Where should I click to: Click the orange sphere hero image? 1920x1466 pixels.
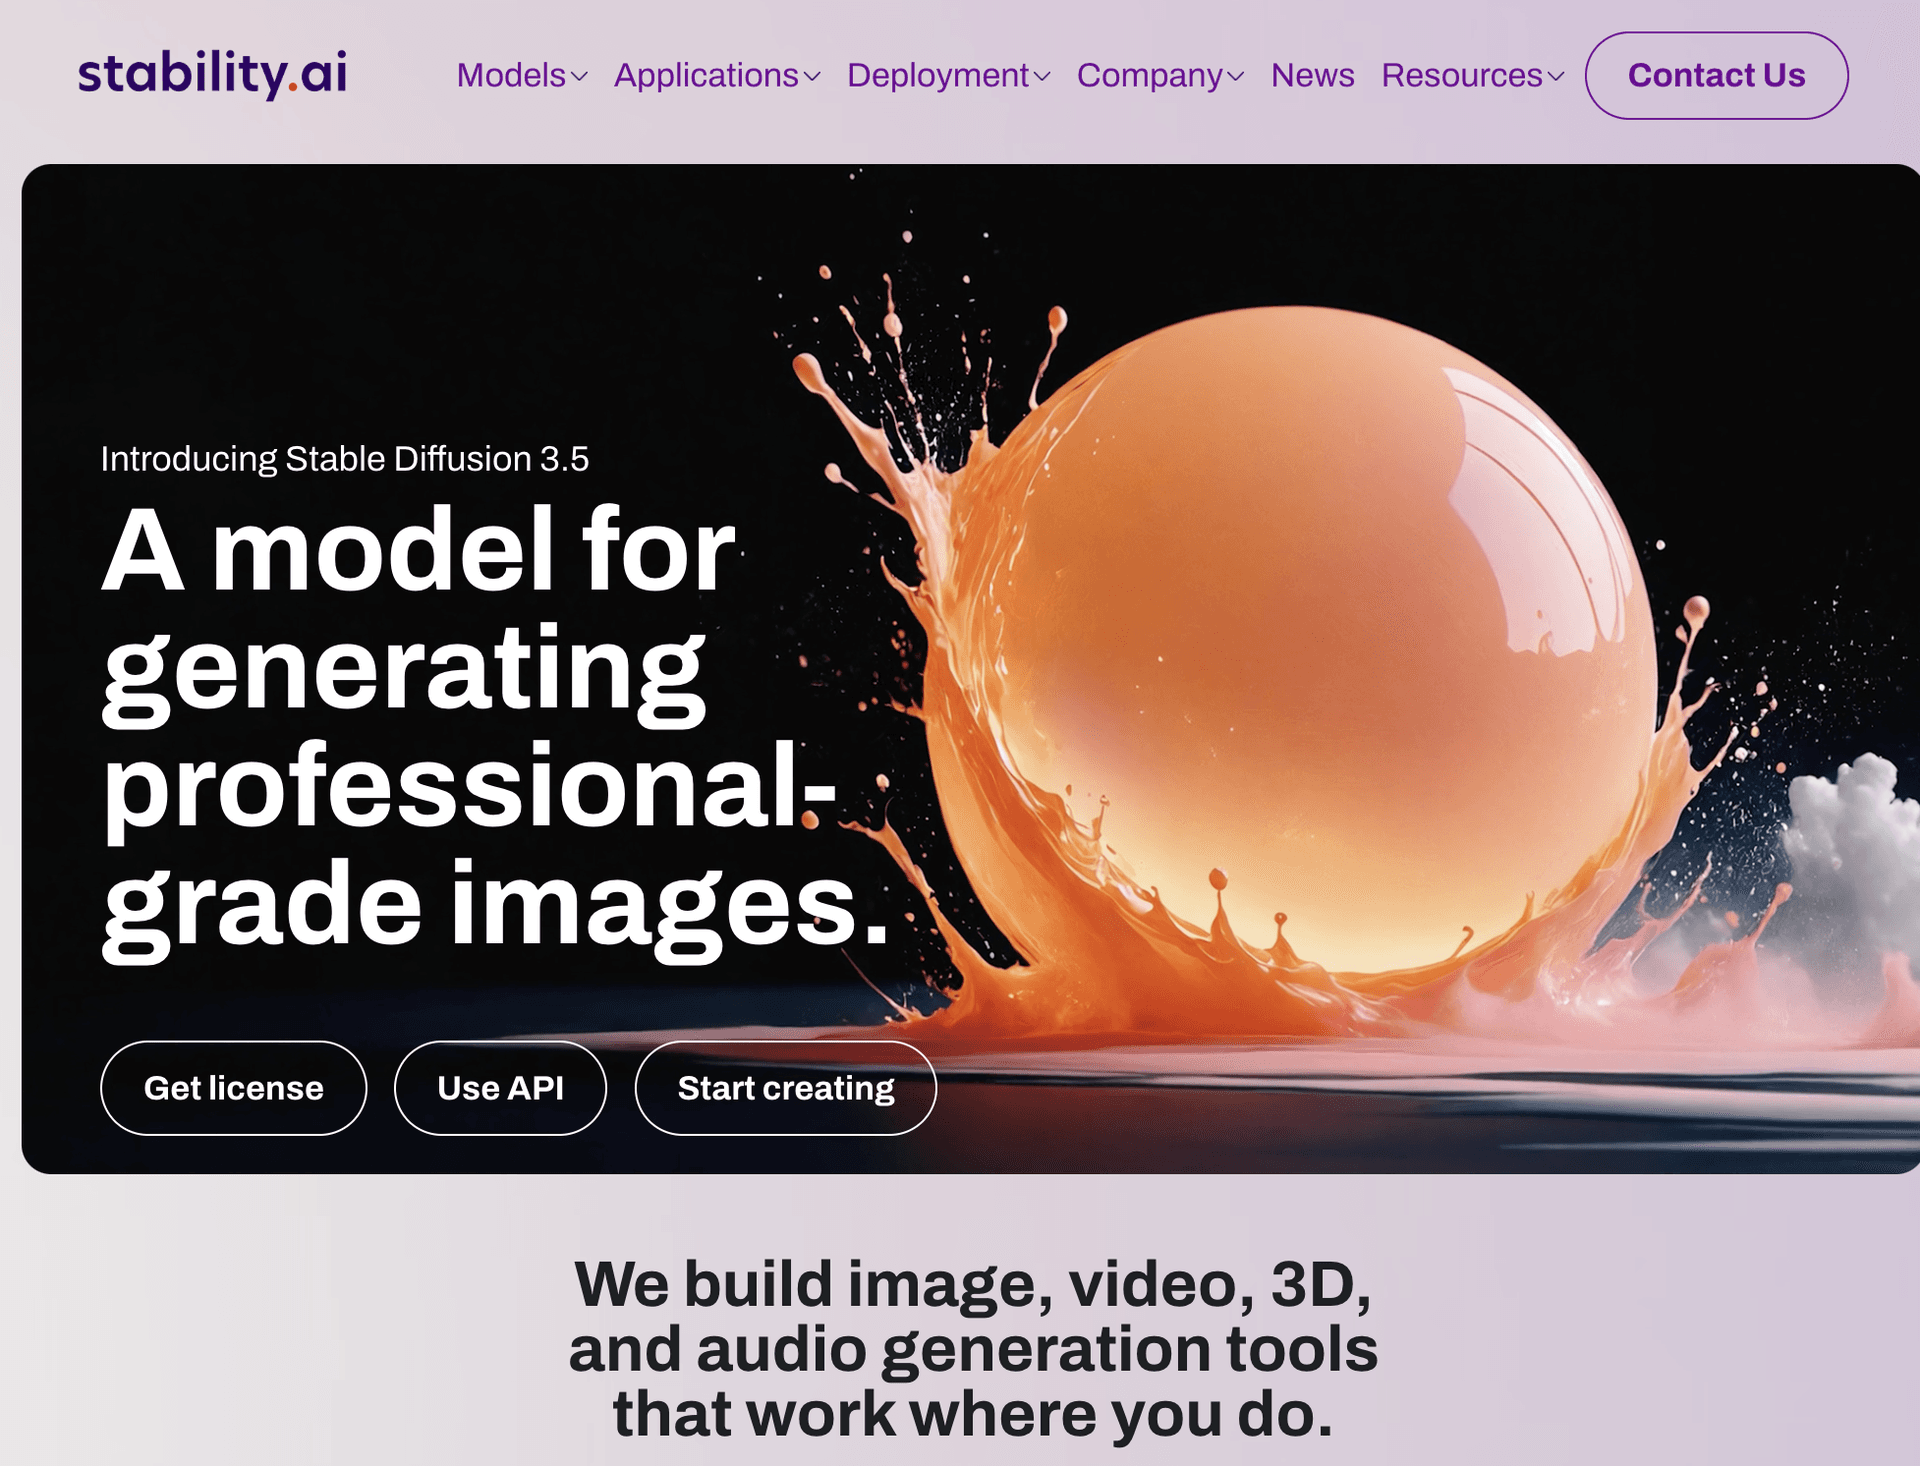(x=1290, y=640)
